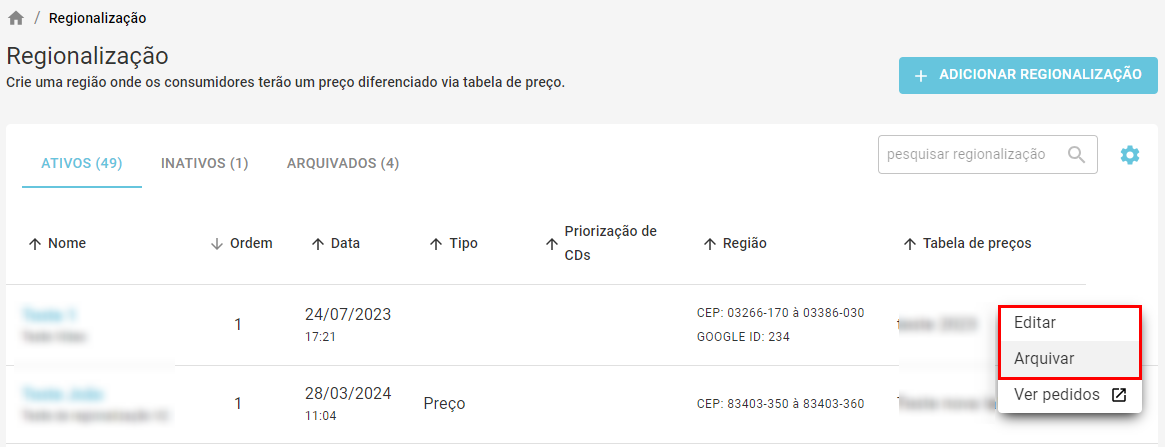Click the Priorização de CDs sort arrow

coord(551,244)
